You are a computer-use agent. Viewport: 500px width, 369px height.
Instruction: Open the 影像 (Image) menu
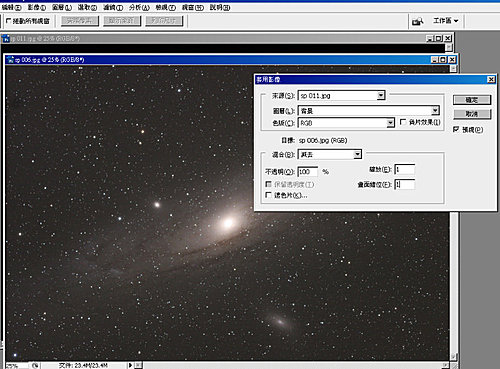(37, 7)
